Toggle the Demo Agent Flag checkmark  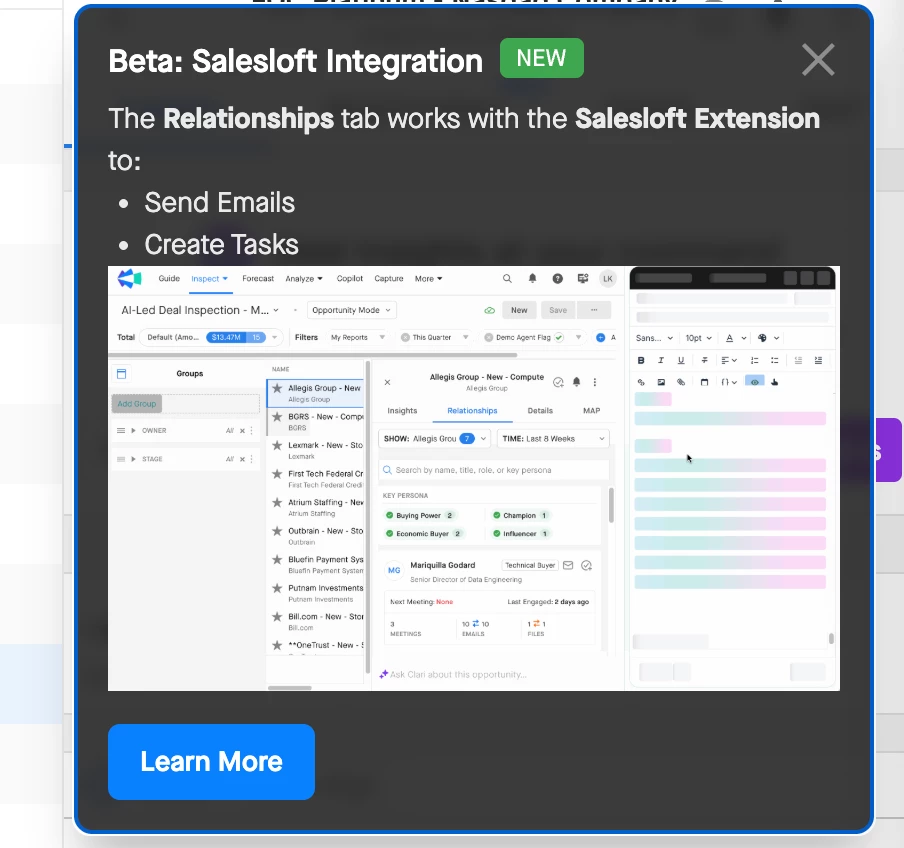[x=559, y=337]
